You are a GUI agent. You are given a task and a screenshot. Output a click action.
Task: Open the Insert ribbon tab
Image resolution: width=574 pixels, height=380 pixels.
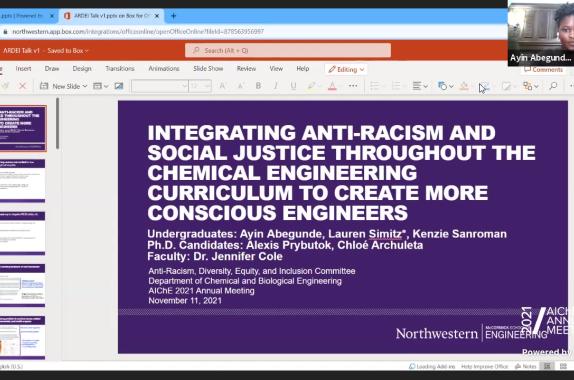click(23, 68)
